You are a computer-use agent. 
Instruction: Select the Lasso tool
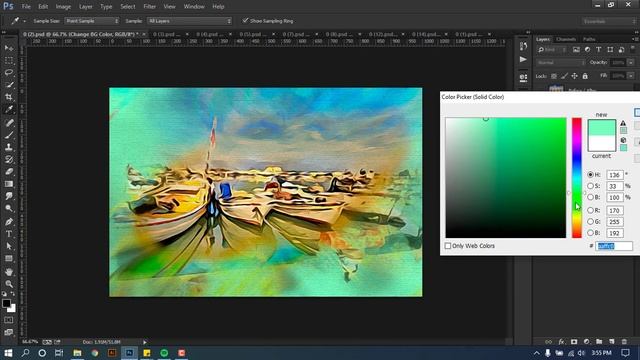pos(9,73)
